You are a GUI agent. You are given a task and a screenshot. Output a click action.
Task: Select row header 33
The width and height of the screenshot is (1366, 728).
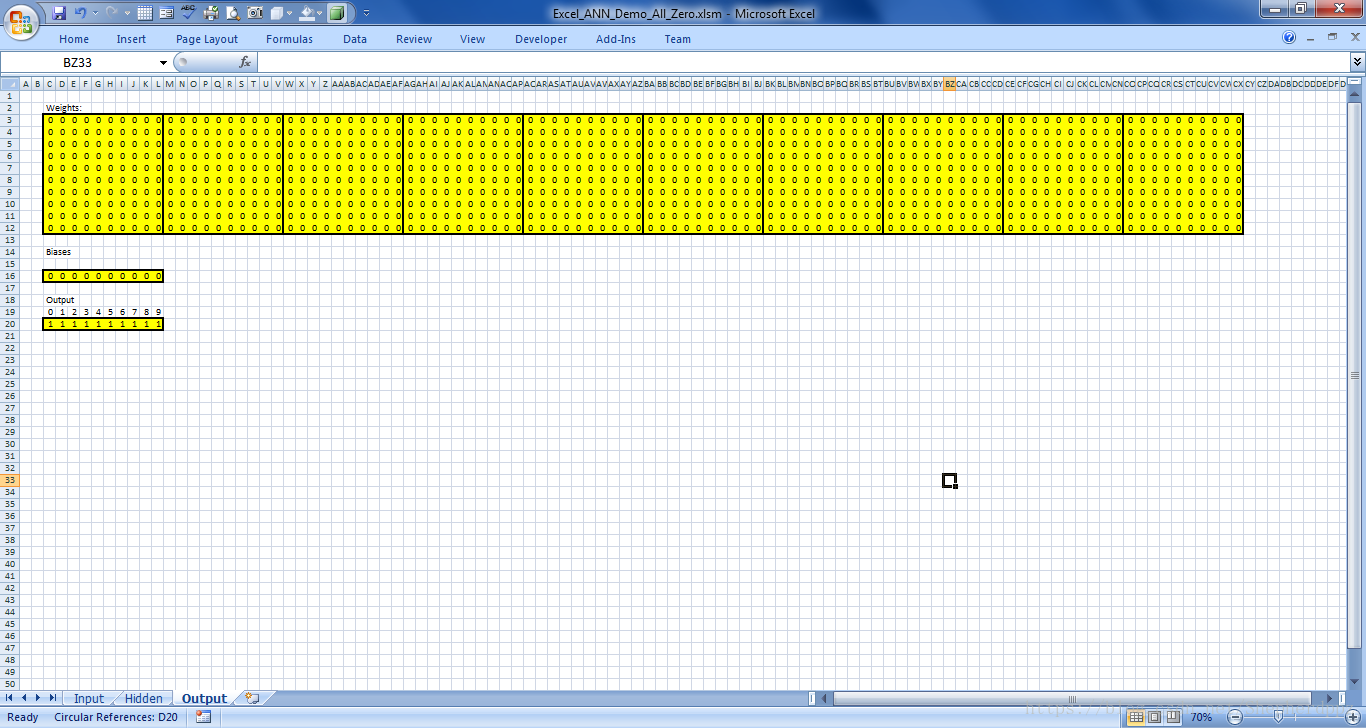10,480
